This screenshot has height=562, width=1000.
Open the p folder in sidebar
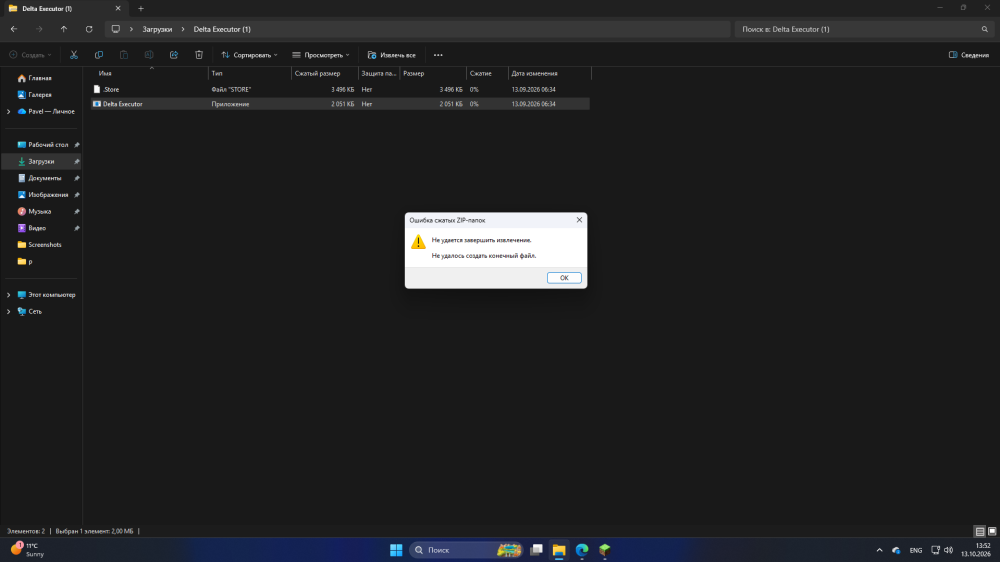pos(29,261)
